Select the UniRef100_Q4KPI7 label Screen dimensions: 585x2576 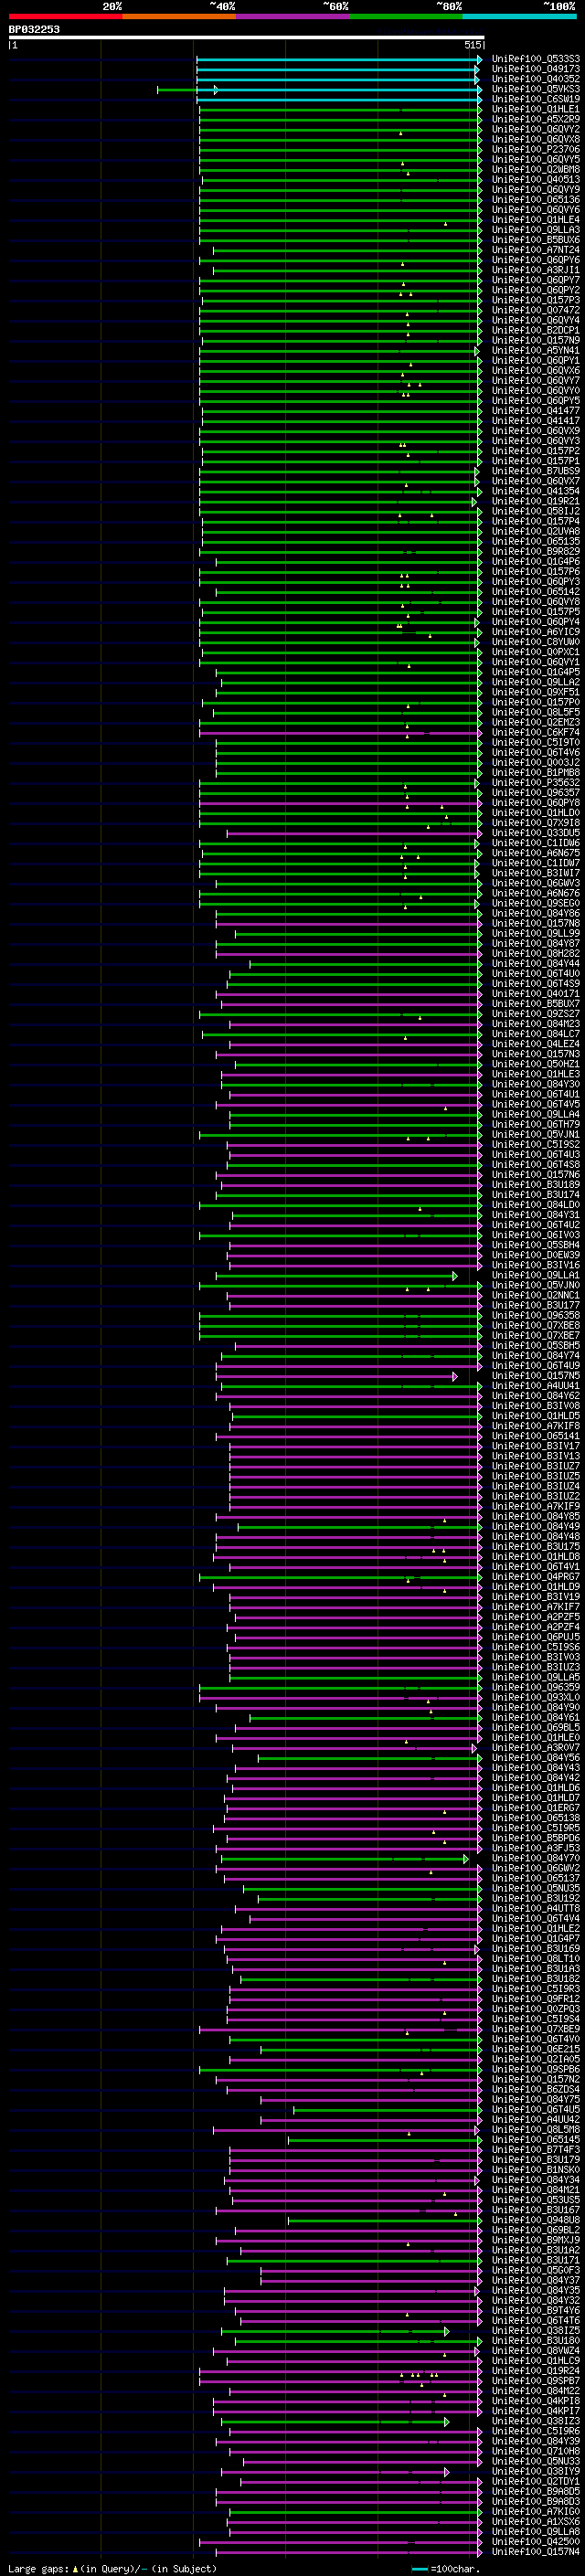pos(536,2412)
